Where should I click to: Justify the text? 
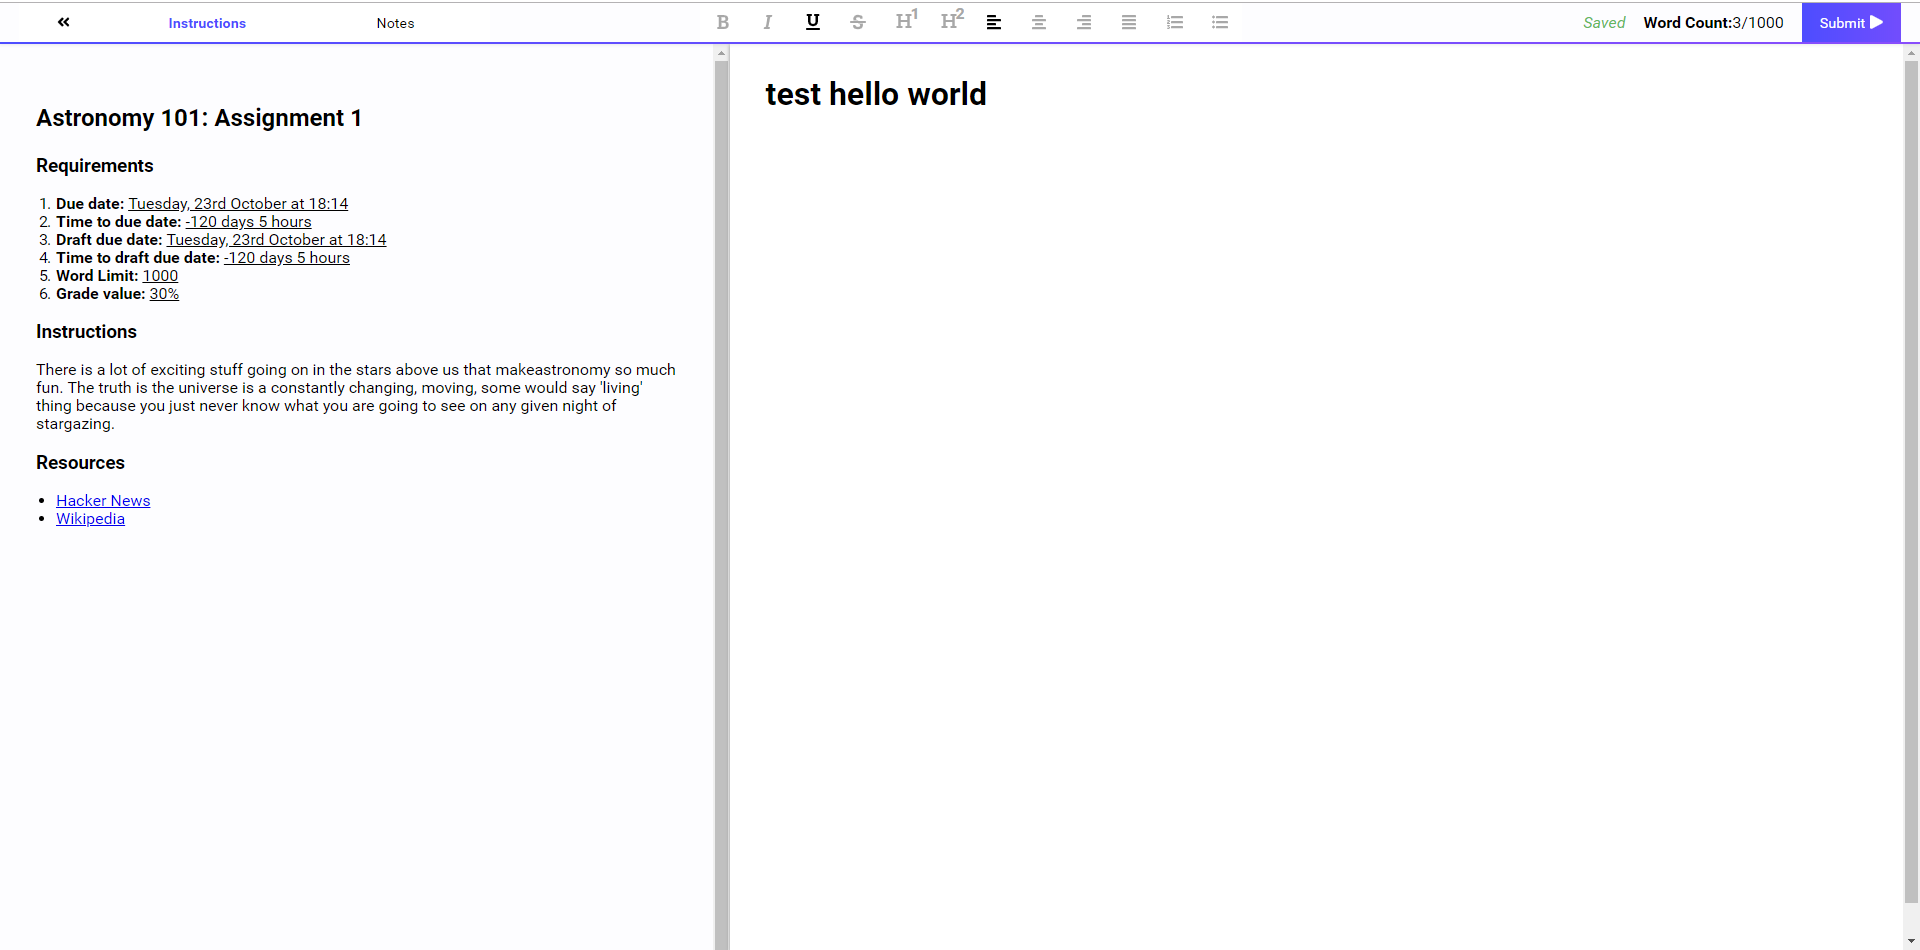[x=1129, y=22]
